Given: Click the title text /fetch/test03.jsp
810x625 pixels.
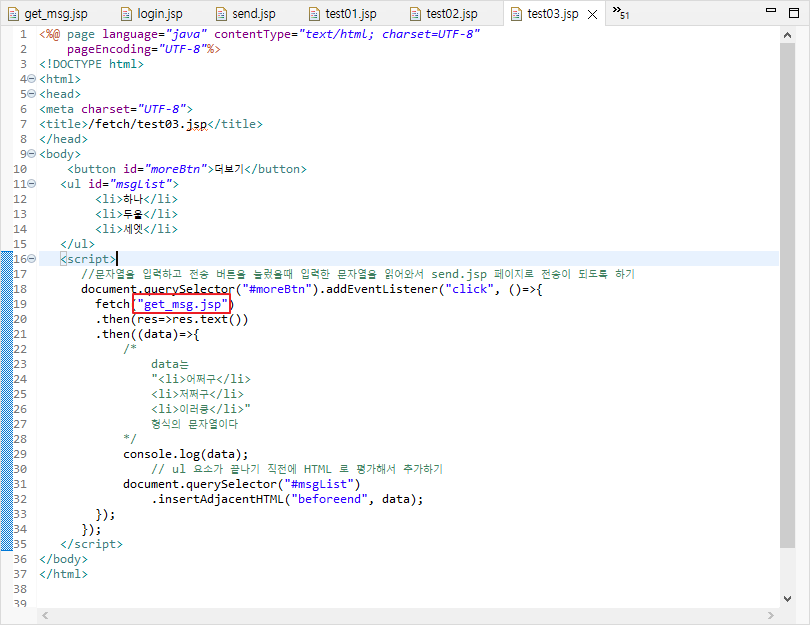Looking at the screenshot, I should (x=148, y=124).
